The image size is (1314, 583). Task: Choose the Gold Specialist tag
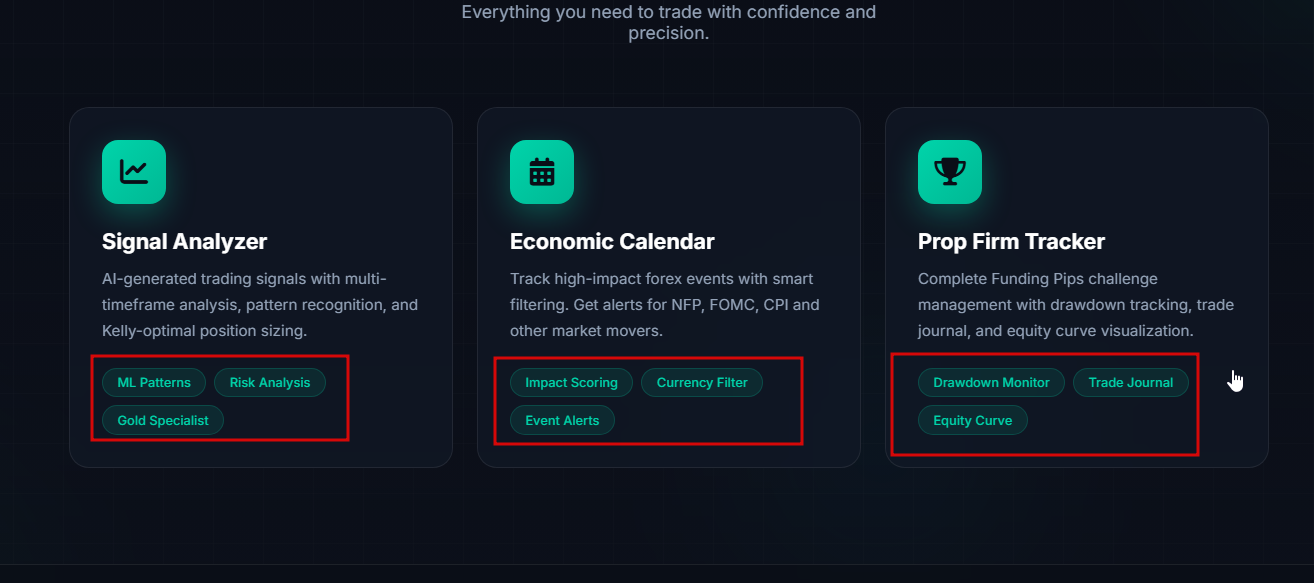(x=163, y=421)
